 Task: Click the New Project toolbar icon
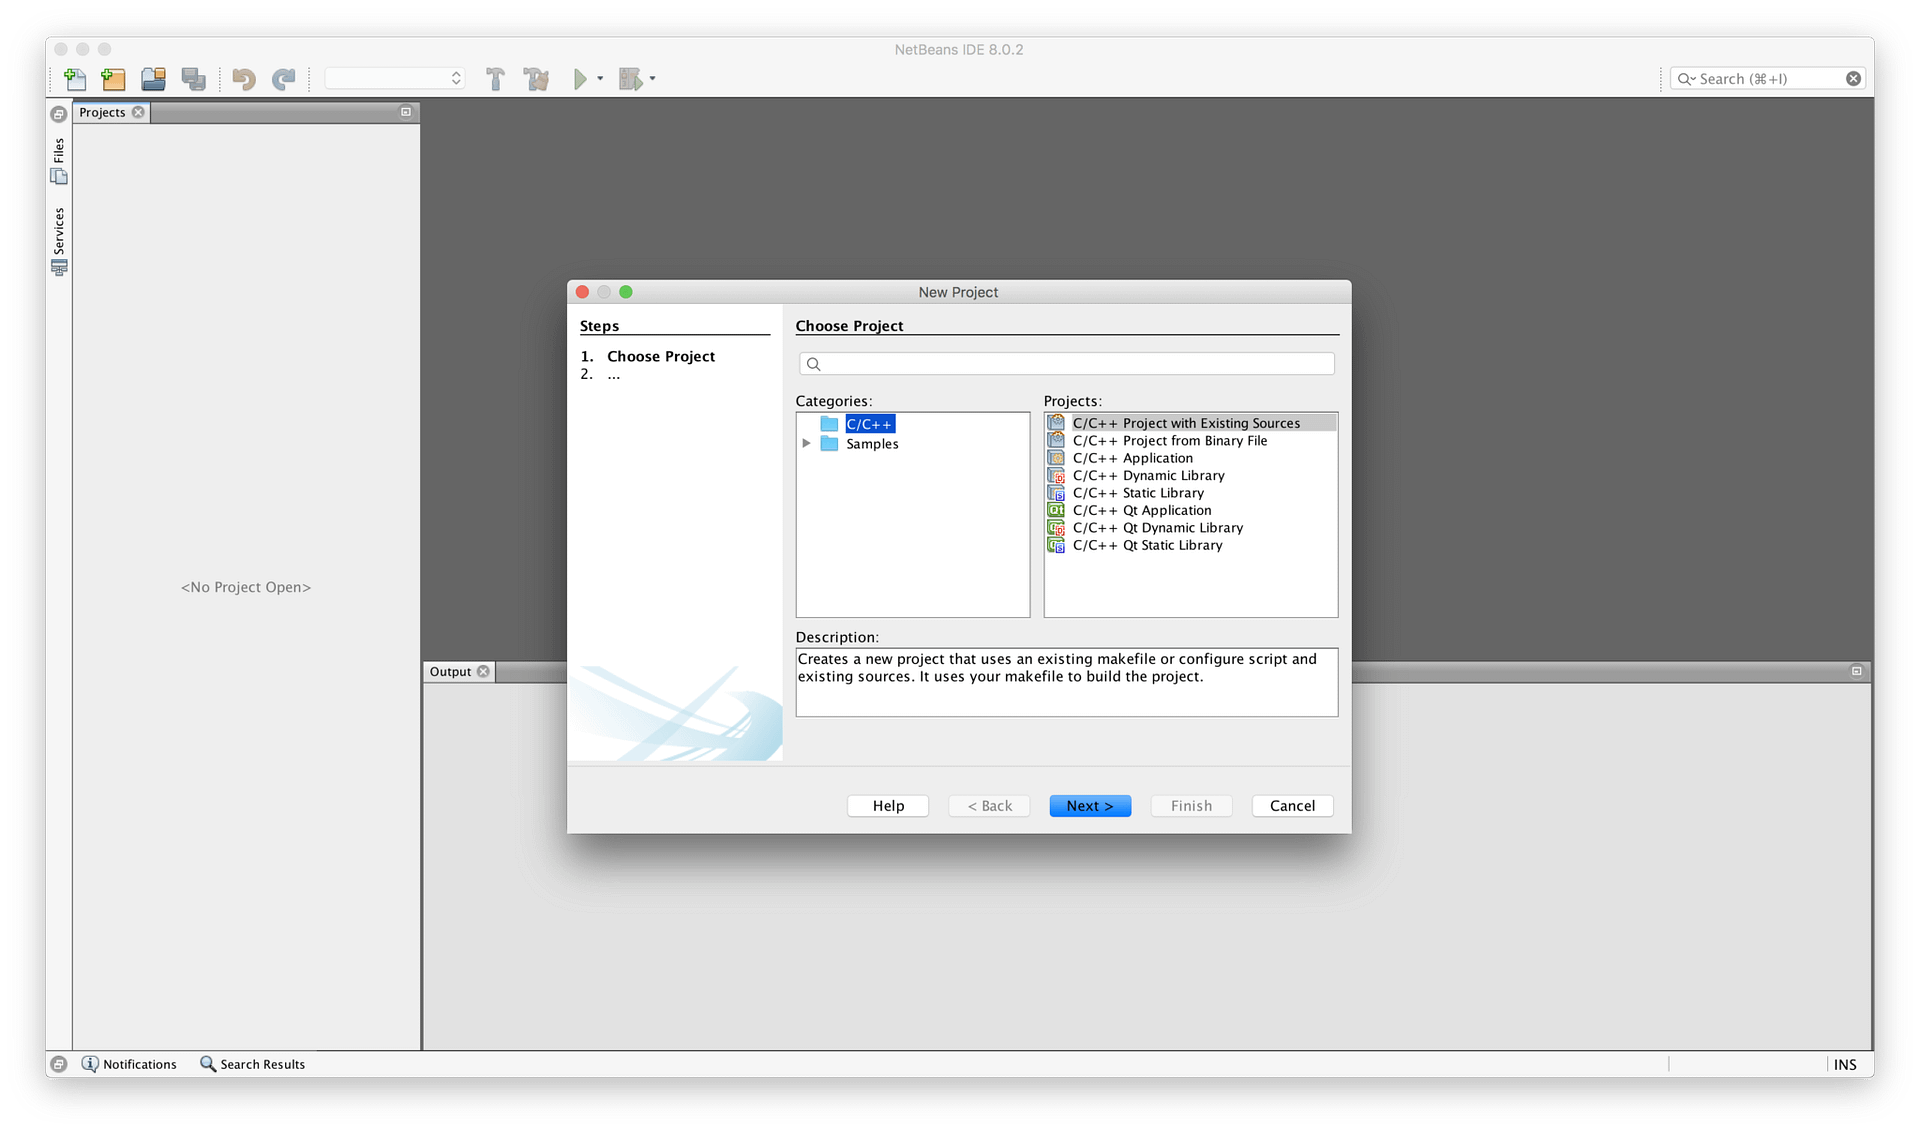point(113,79)
